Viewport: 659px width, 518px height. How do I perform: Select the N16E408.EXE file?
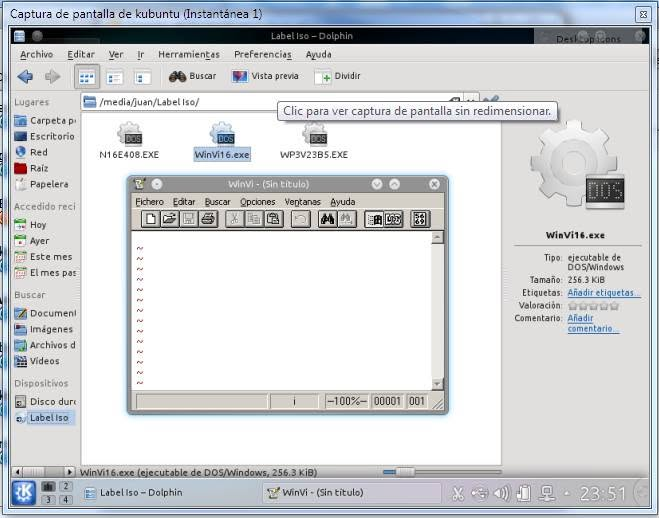(x=129, y=141)
